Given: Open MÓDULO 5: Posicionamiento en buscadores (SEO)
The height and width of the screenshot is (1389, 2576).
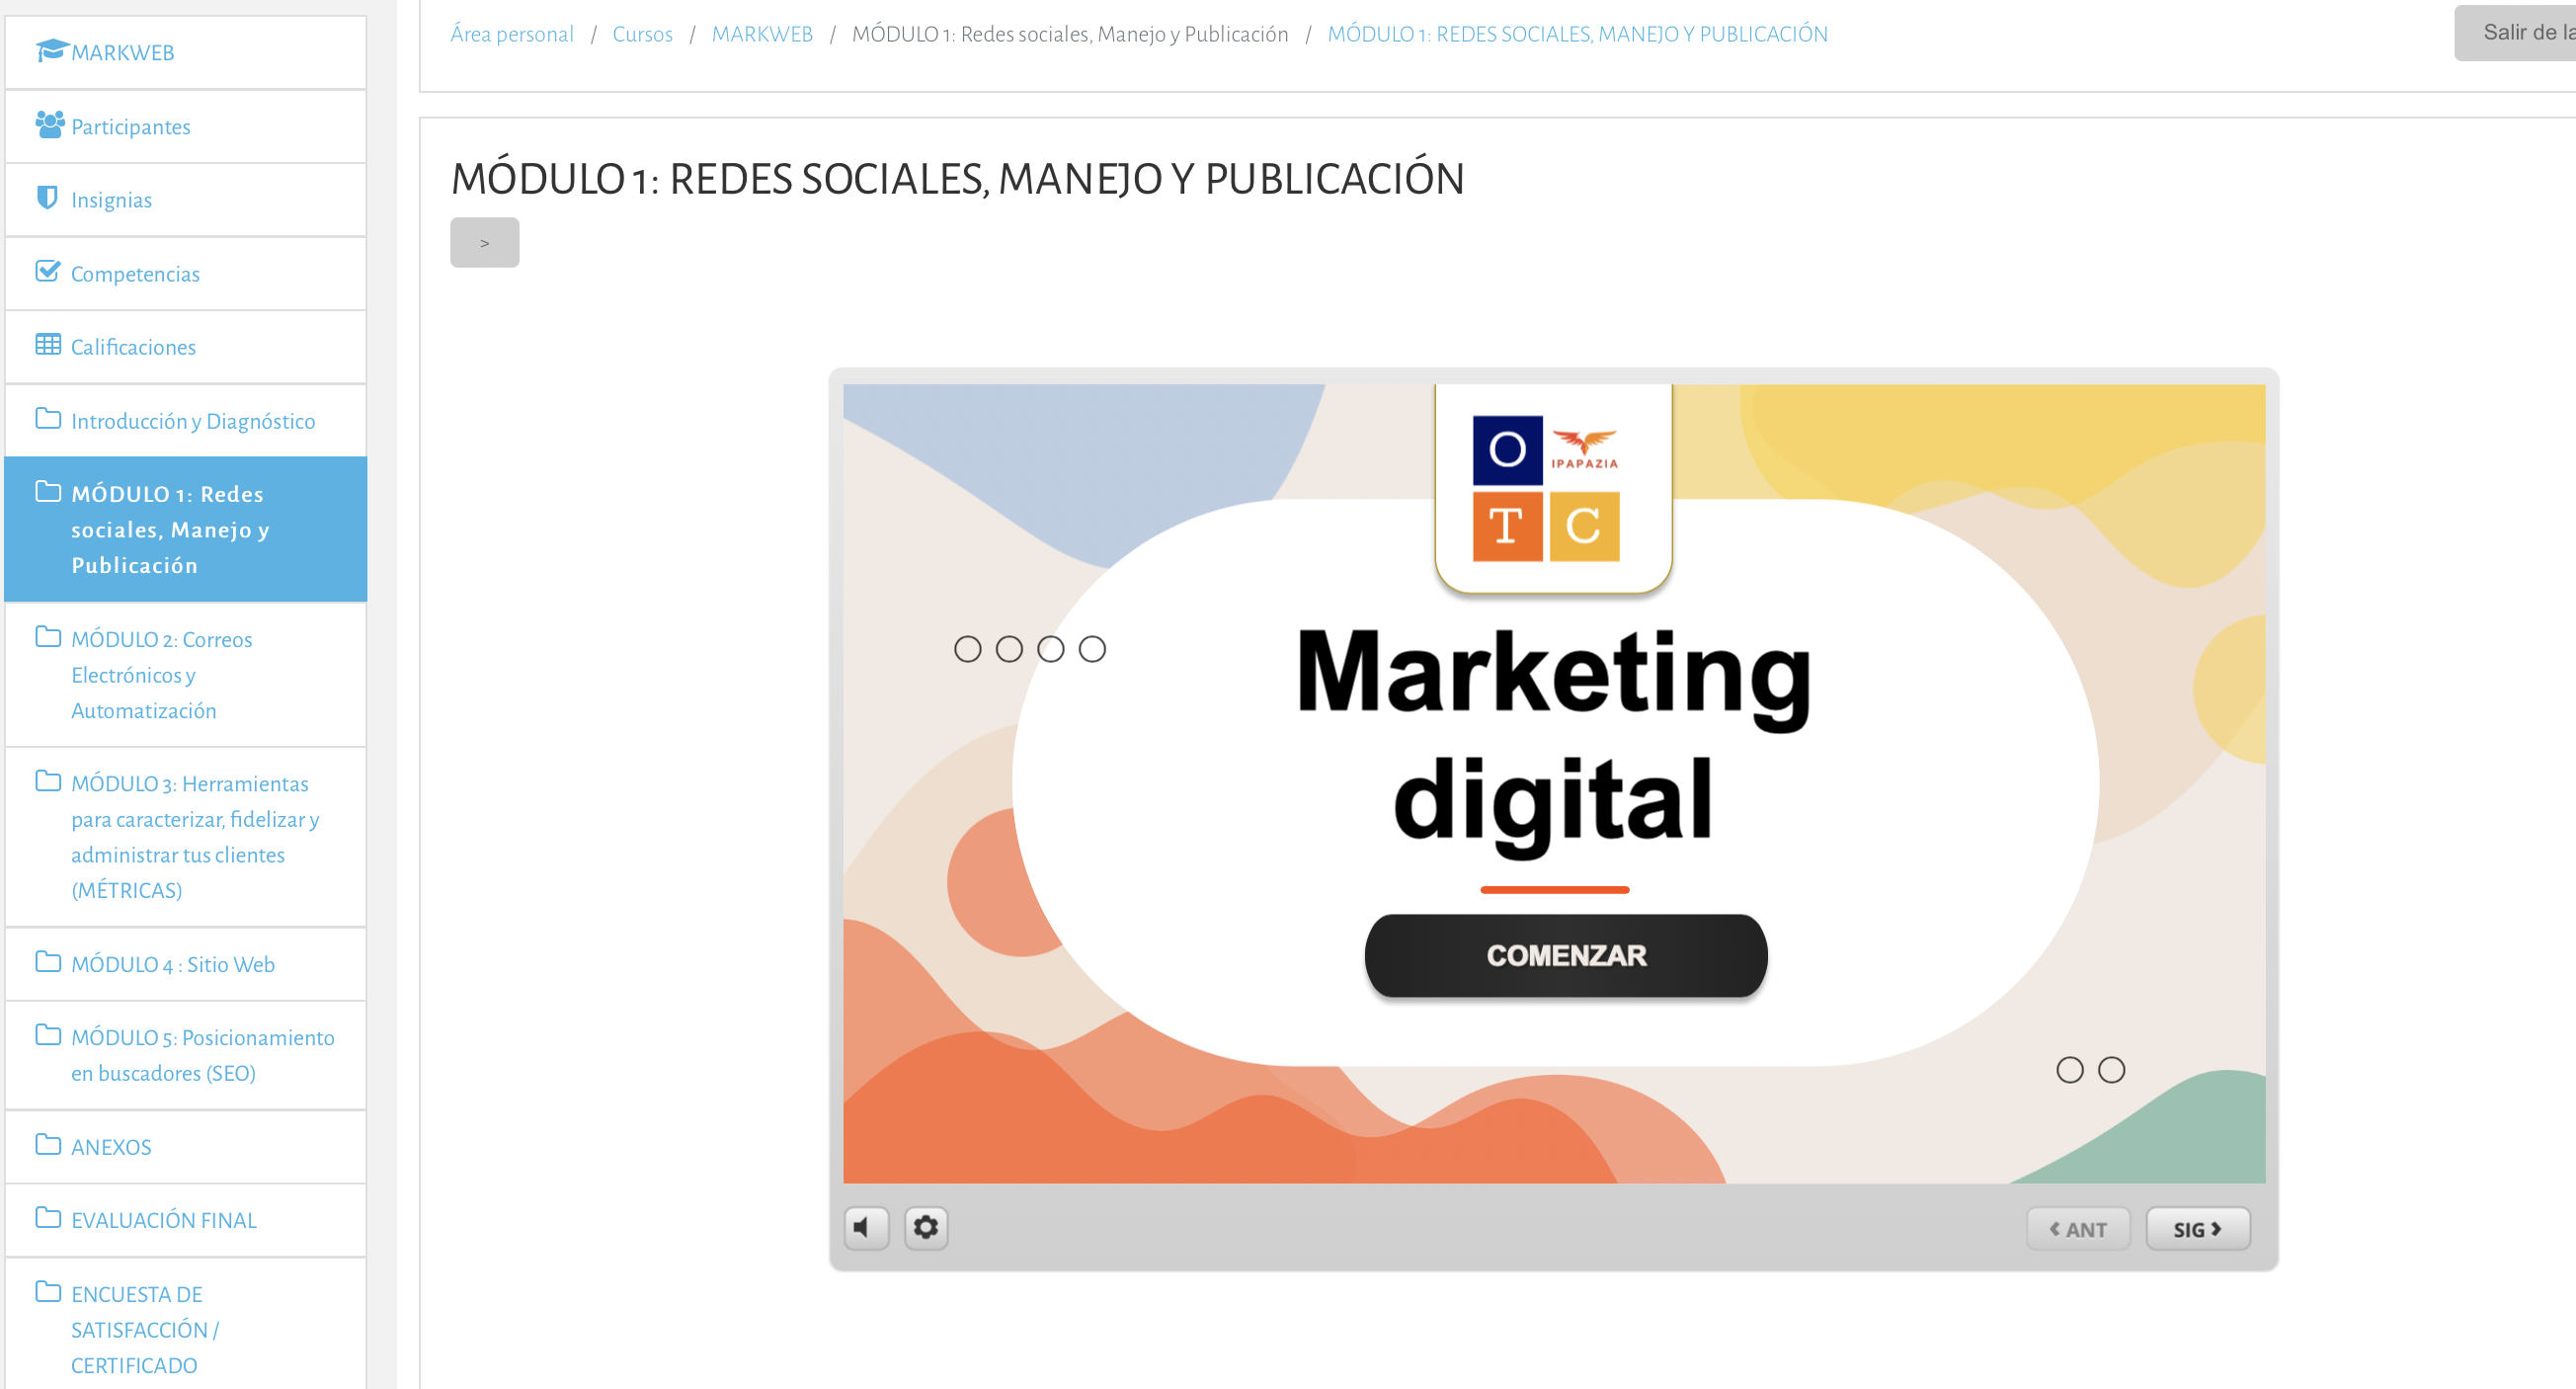Looking at the screenshot, I should click(185, 1055).
